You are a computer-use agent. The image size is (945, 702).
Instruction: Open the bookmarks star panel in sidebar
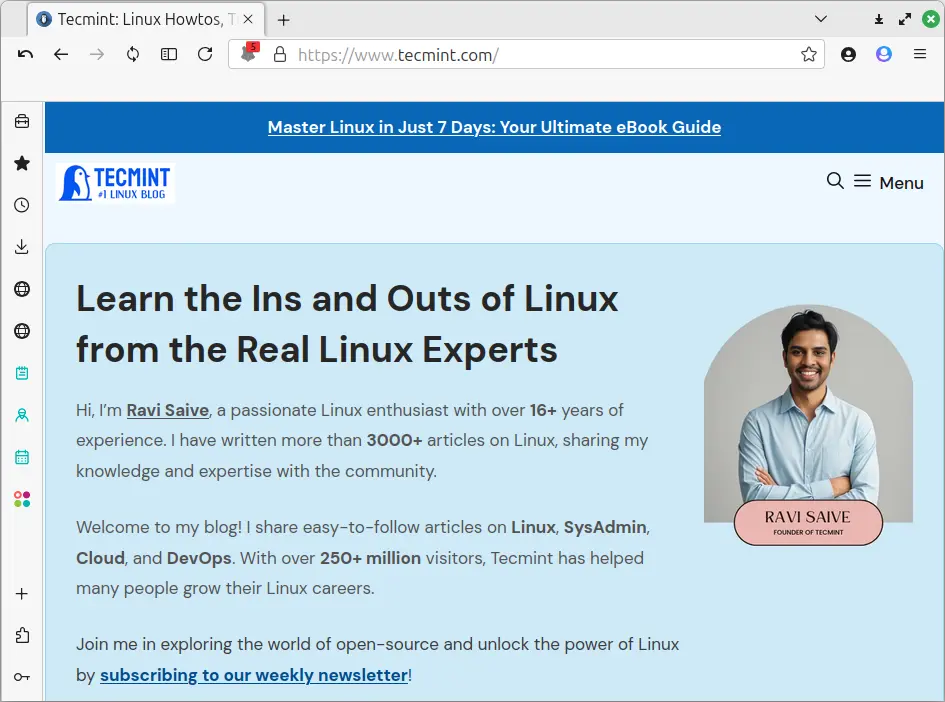point(22,163)
